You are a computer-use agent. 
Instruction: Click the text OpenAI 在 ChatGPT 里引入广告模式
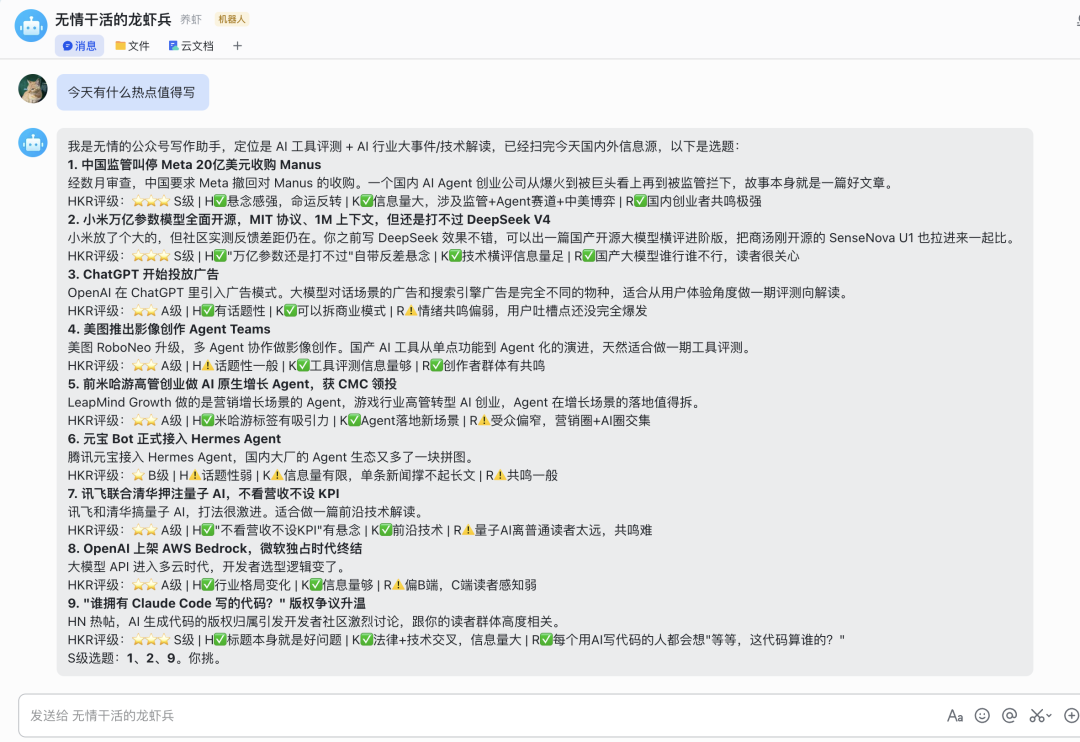(x=458, y=293)
